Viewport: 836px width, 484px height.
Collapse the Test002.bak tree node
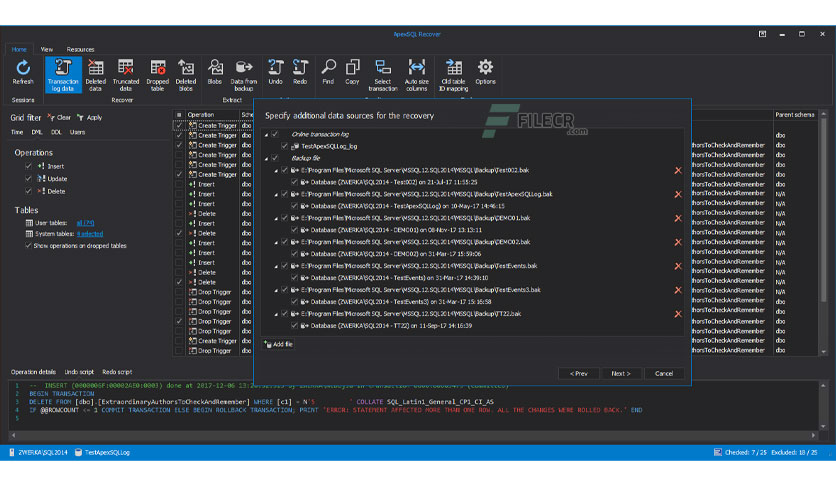[276, 171]
